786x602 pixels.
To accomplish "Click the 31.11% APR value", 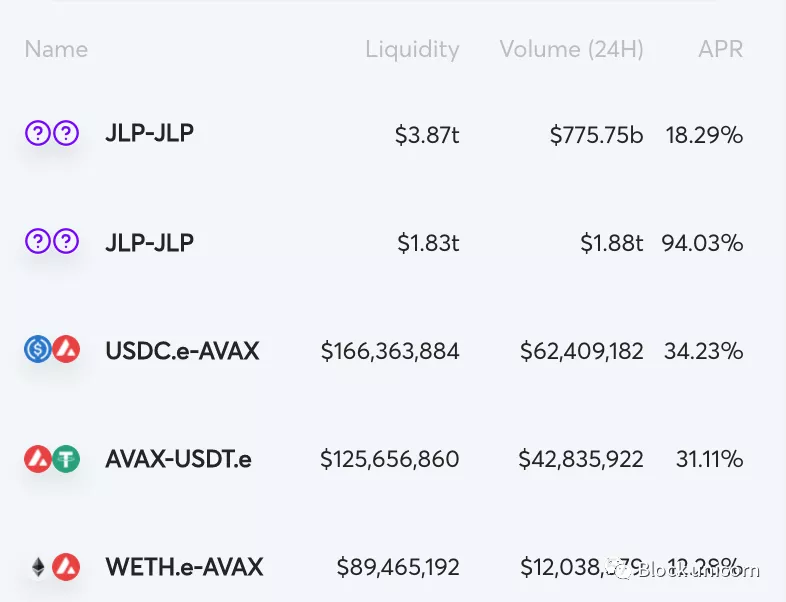I will 709,459.
